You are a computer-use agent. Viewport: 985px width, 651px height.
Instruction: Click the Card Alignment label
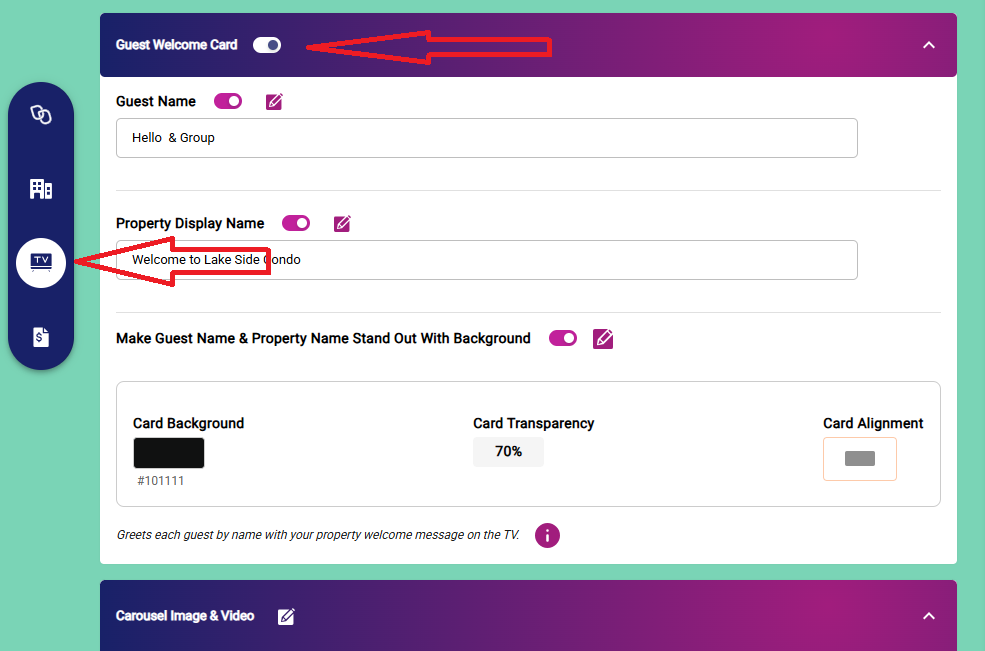[x=873, y=424]
